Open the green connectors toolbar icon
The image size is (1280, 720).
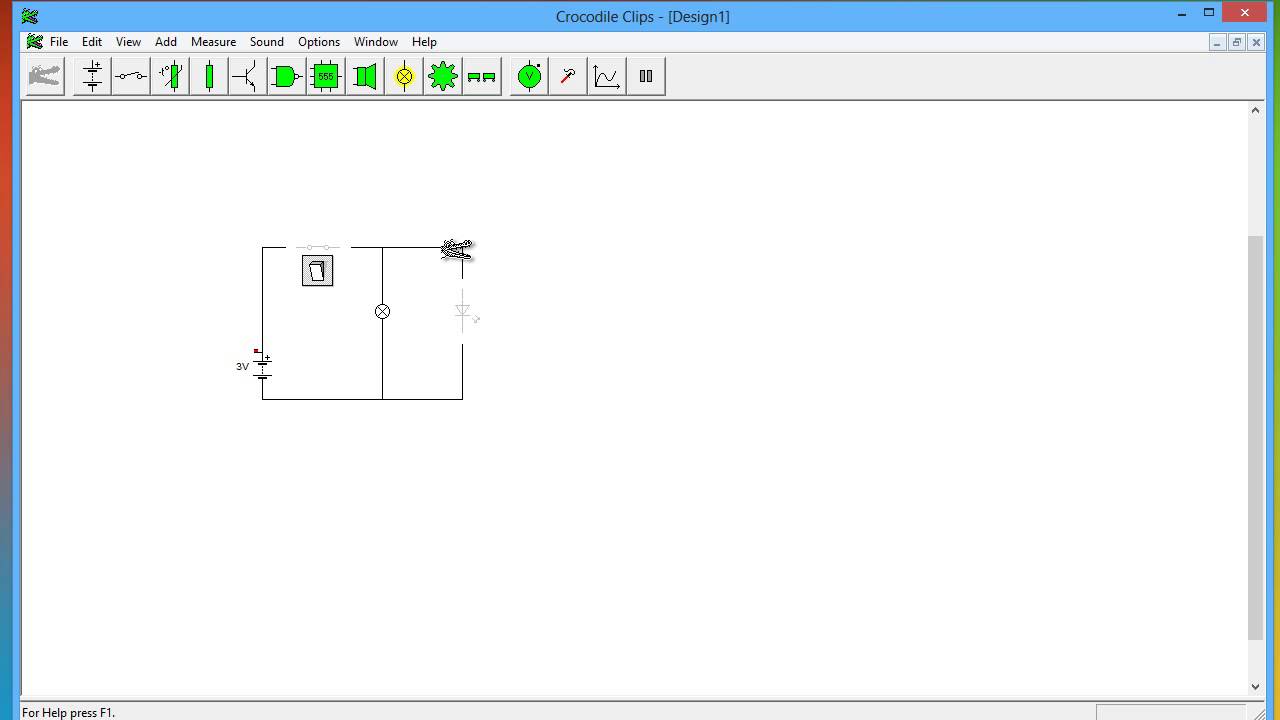click(x=482, y=76)
